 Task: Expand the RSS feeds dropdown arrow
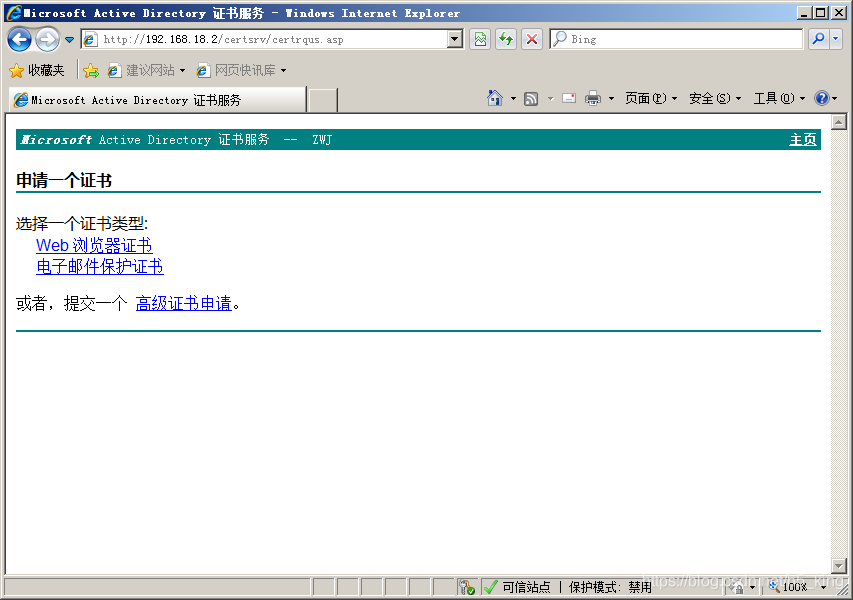[x=550, y=98]
